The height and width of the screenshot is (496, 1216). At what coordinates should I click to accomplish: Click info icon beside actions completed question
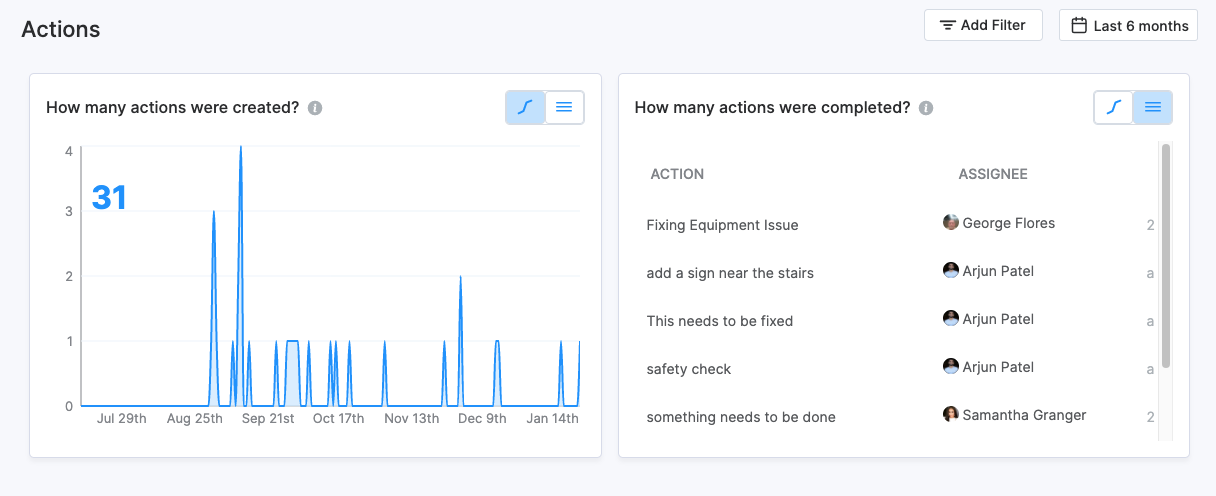926,108
